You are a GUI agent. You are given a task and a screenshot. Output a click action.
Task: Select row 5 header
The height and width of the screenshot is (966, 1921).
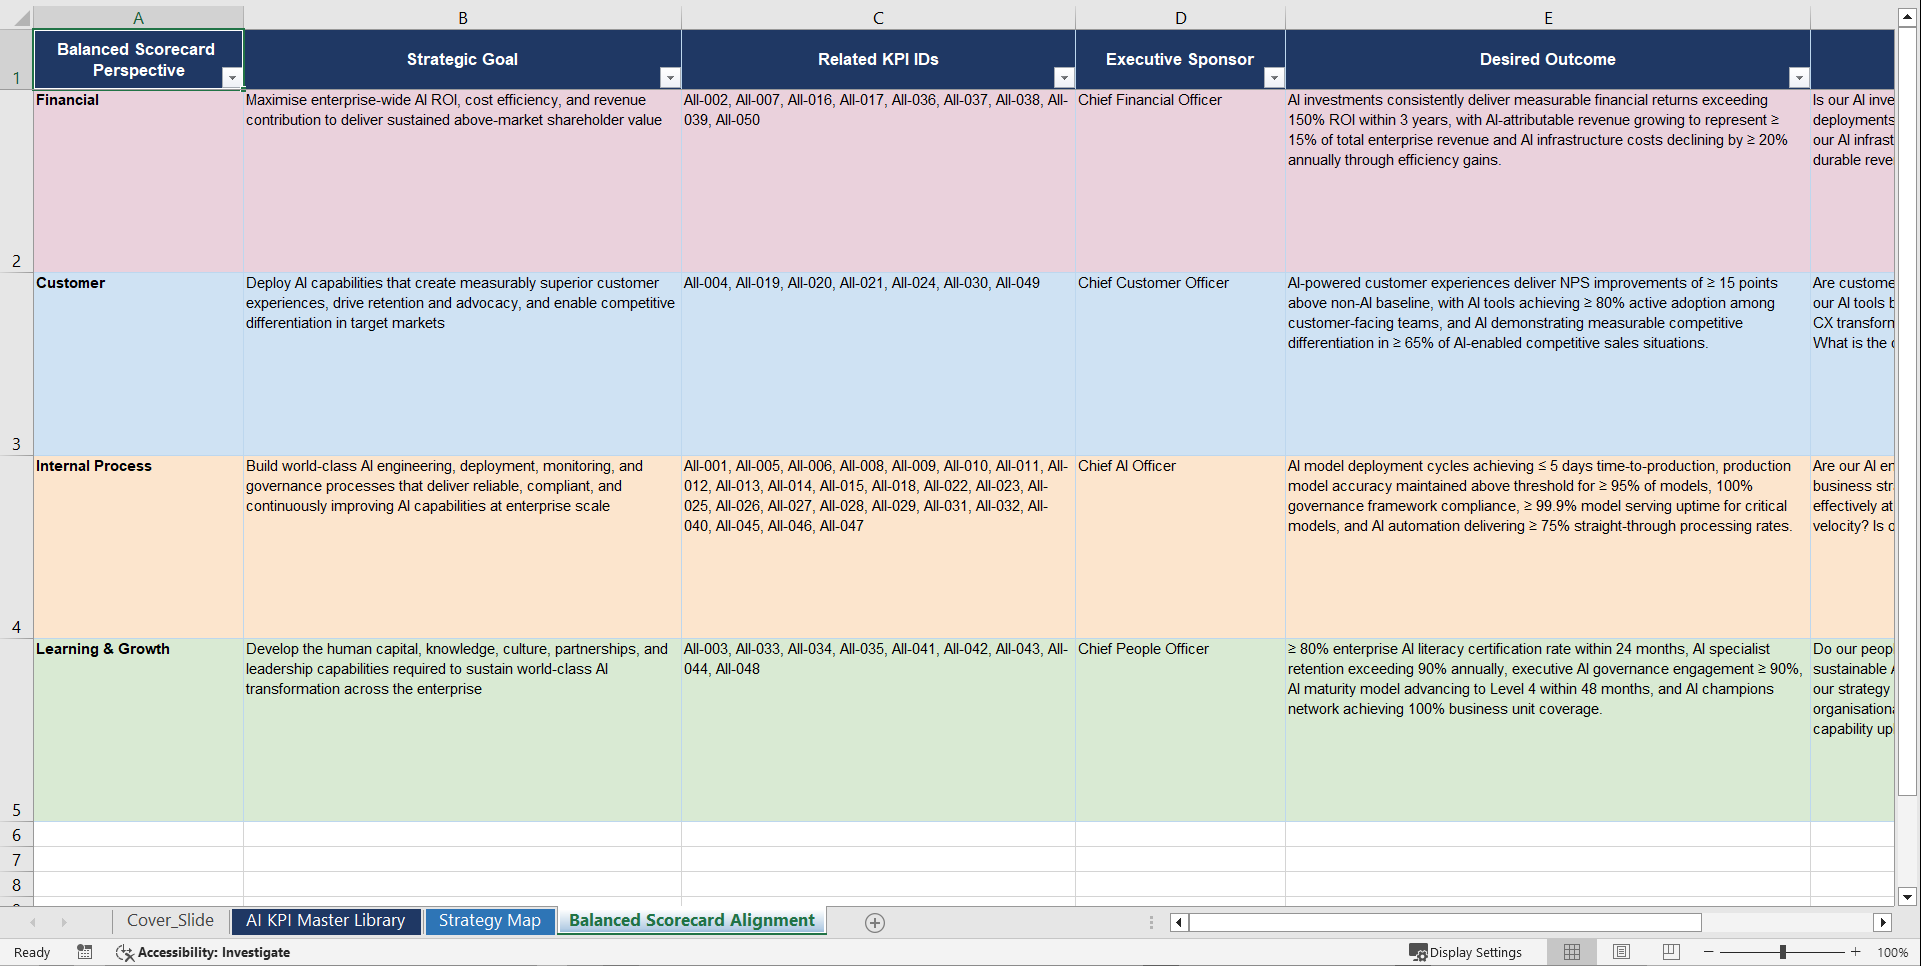point(16,730)
